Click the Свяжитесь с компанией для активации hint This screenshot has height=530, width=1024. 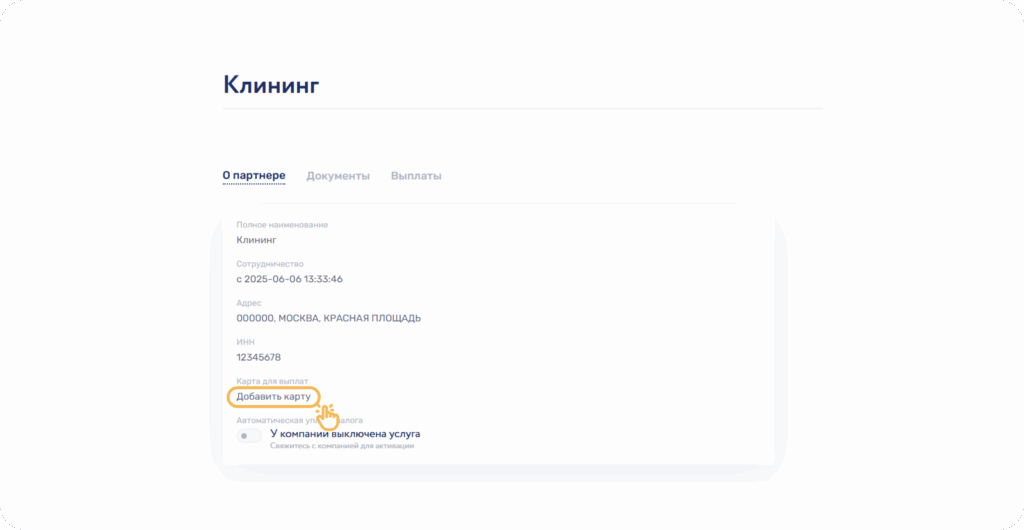click(x=342, y=446)
